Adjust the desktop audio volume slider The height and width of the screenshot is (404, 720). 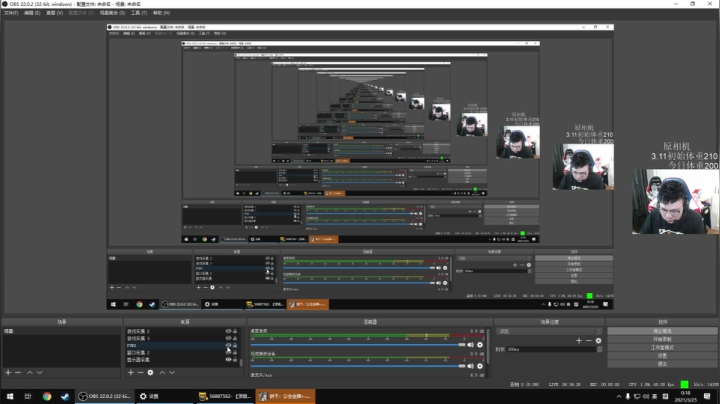pos(358,345)
